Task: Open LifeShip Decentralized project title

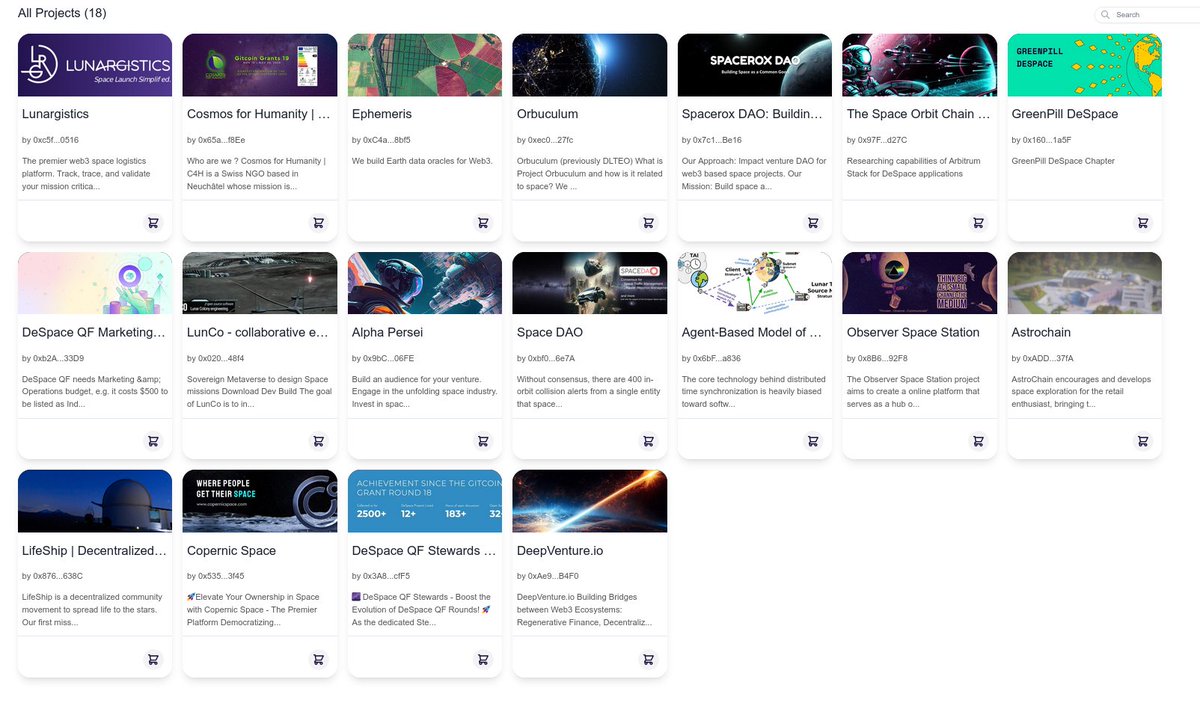Action: point(94,551)
